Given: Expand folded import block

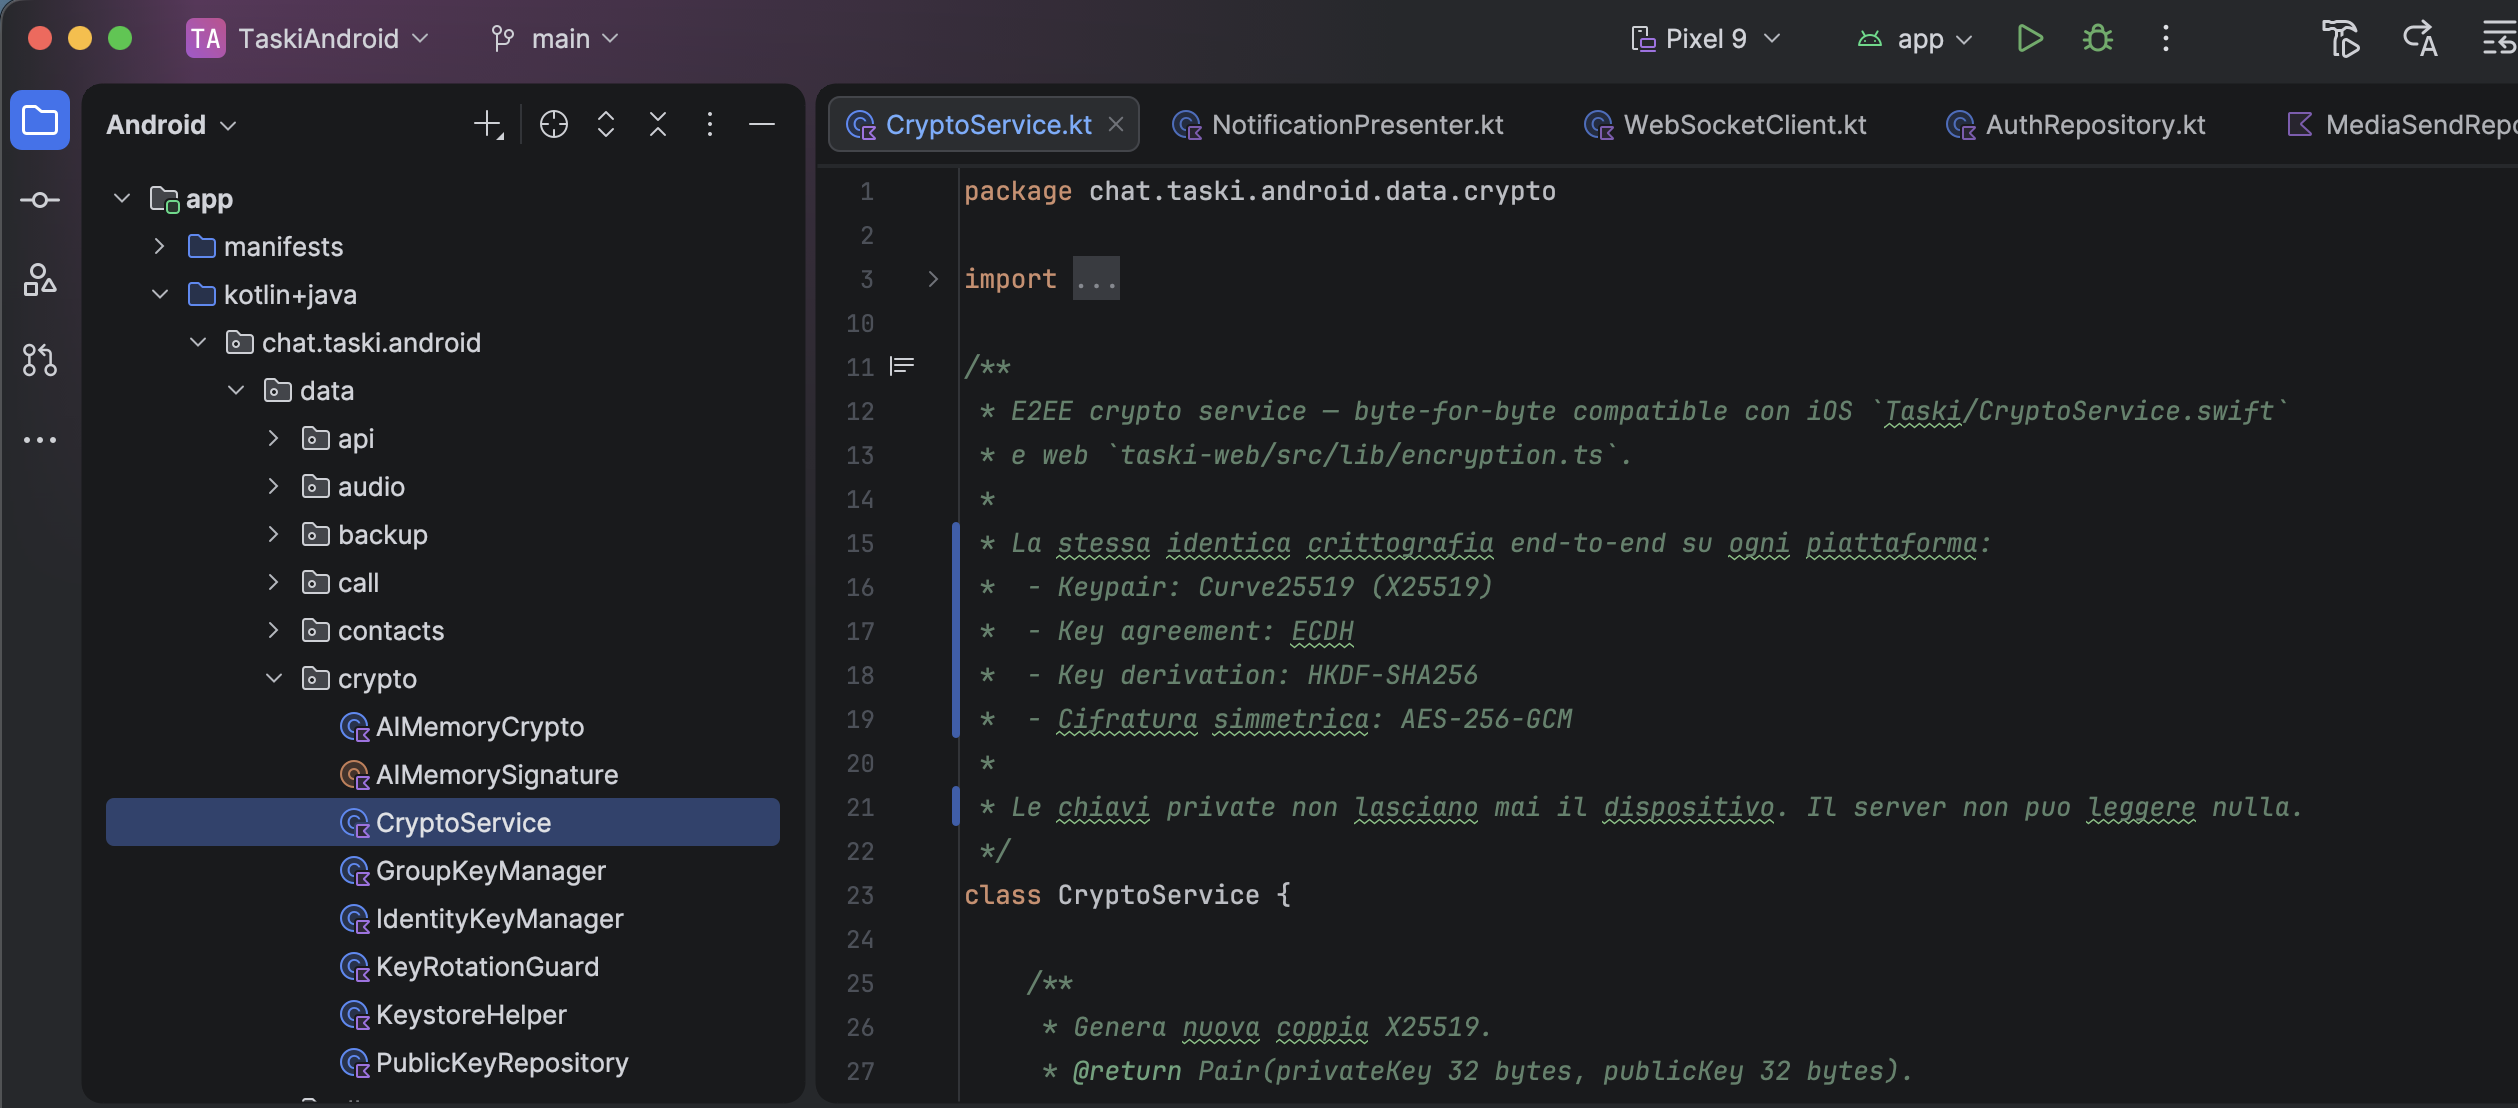Looking at the screenshot, I should [x=933, y=279].
